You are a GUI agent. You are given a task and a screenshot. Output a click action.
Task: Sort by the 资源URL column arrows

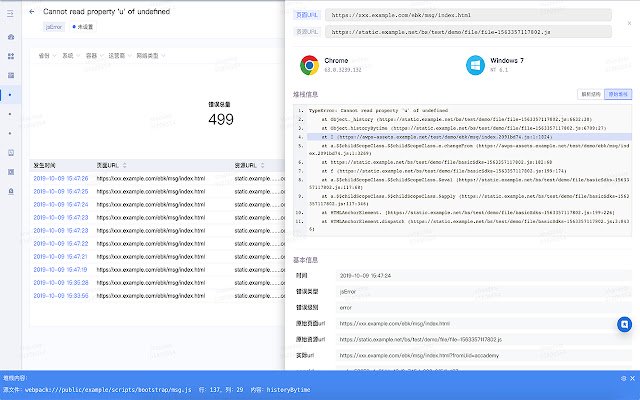[x=262, y=165]
